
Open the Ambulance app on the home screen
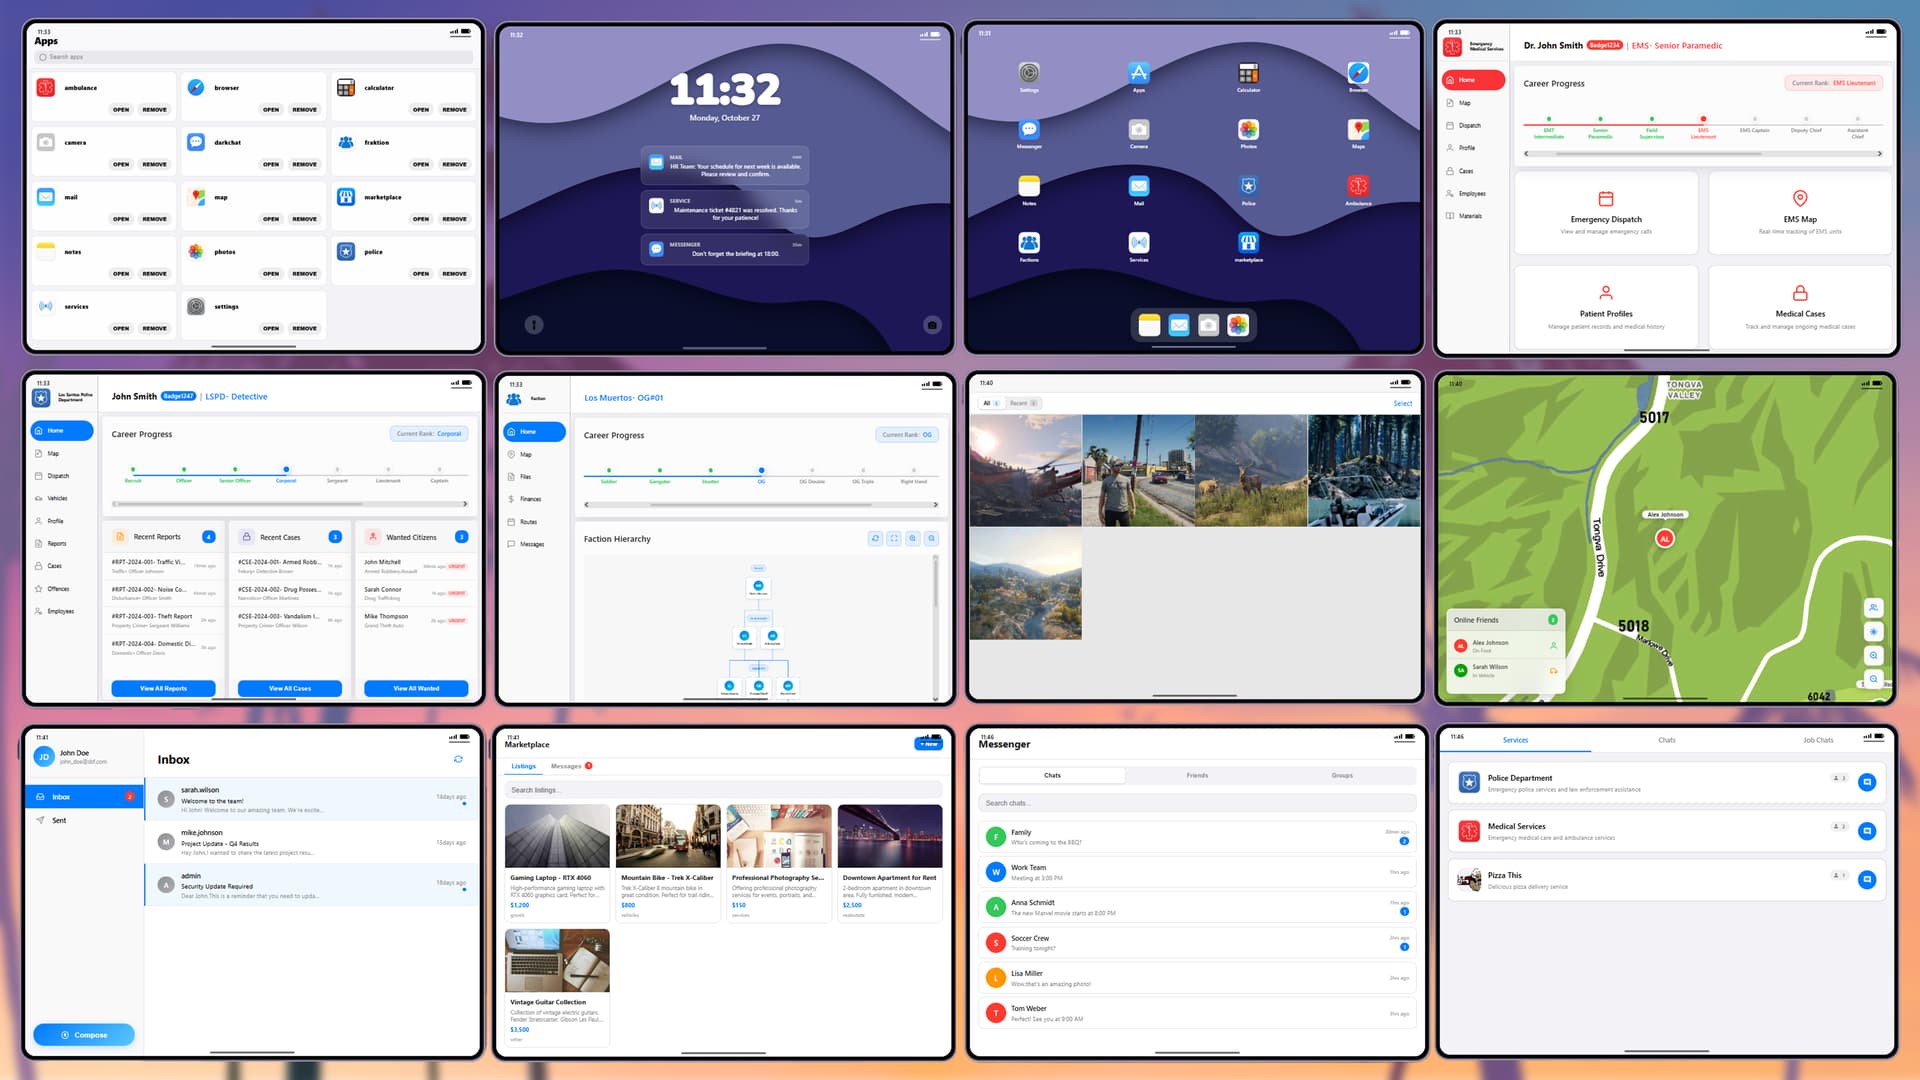pyautogui.click(x=1357, y=187)
